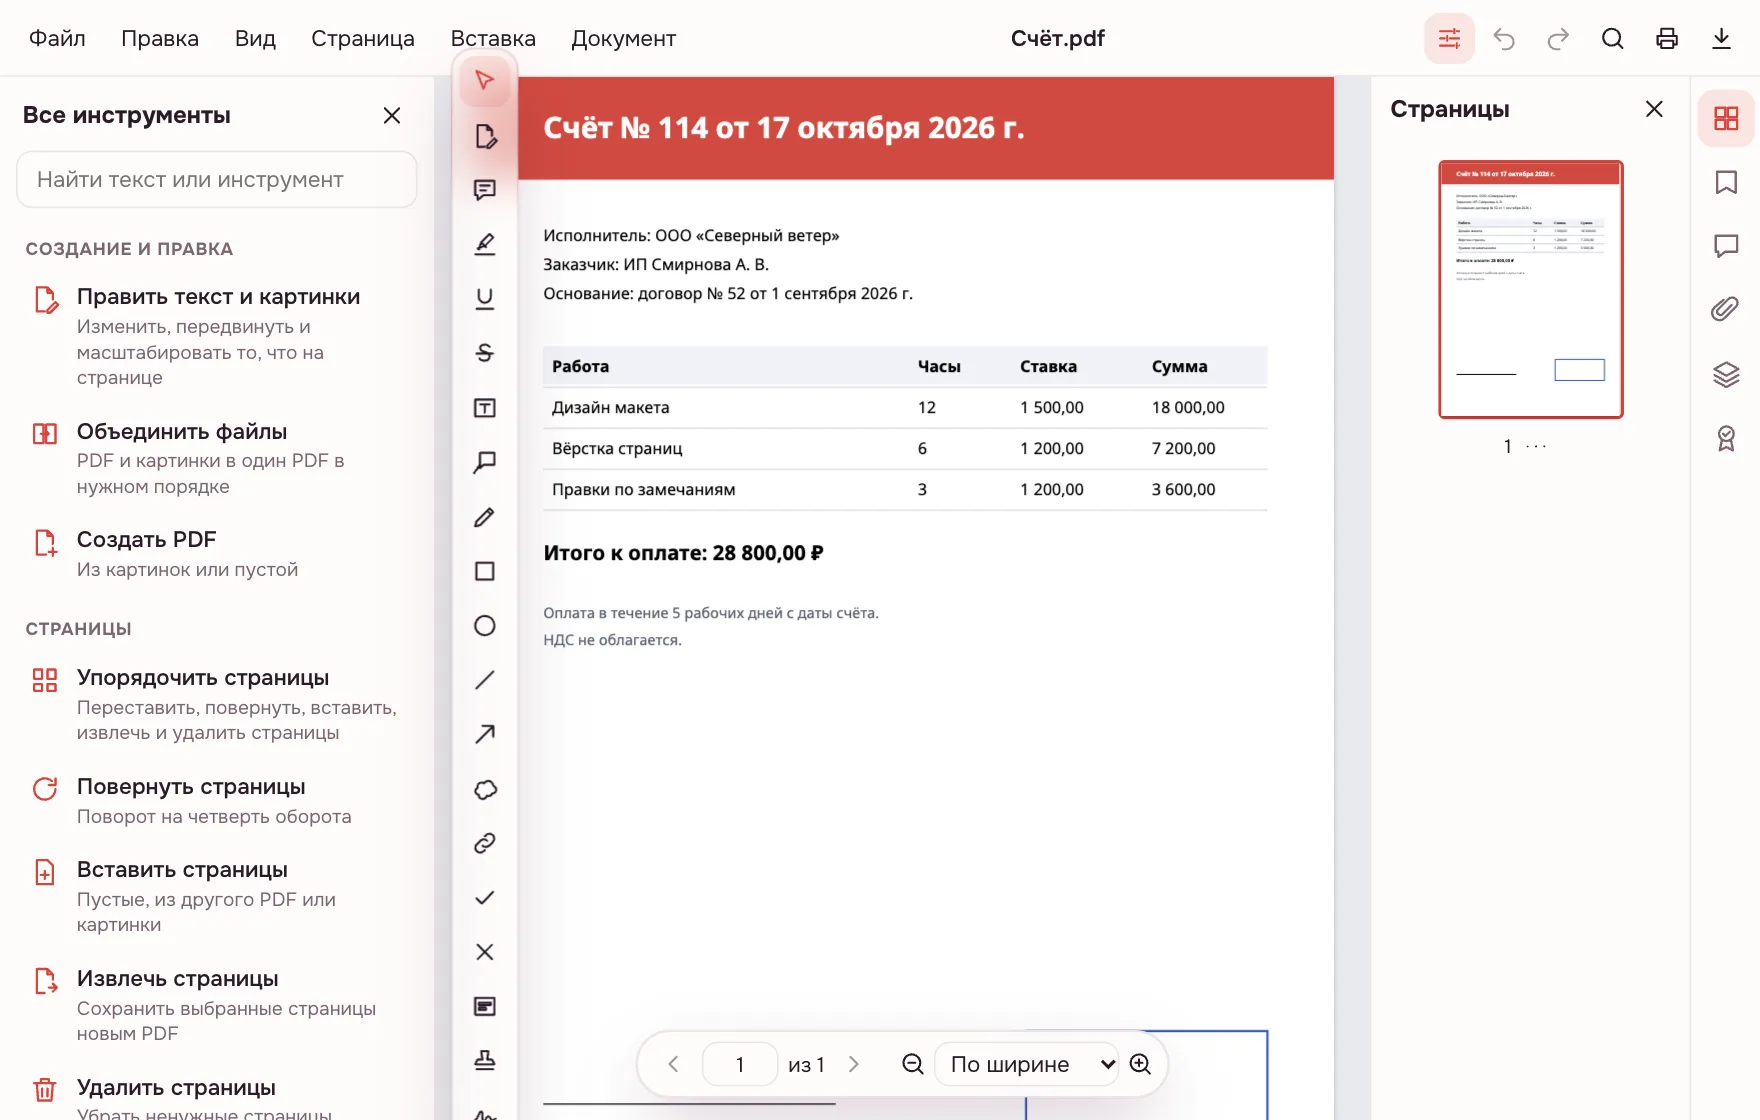Choose 'Упорядочить страницы' tool

[x=217, y=704]
